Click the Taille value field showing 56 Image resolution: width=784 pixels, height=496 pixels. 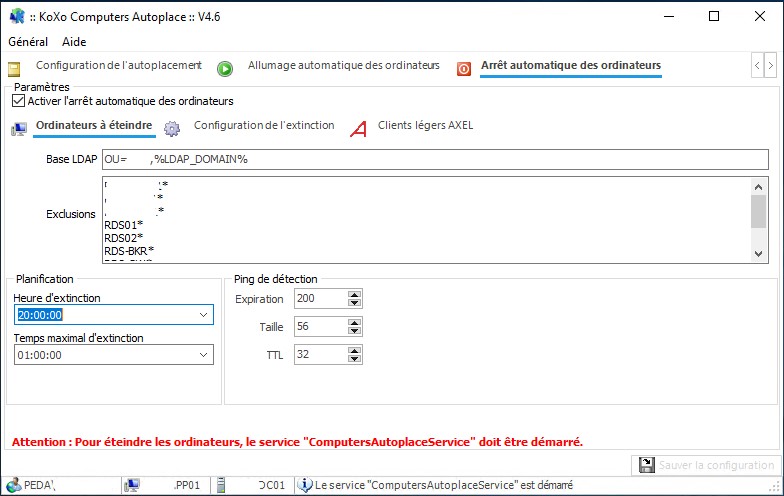click(x=321, y=326)
